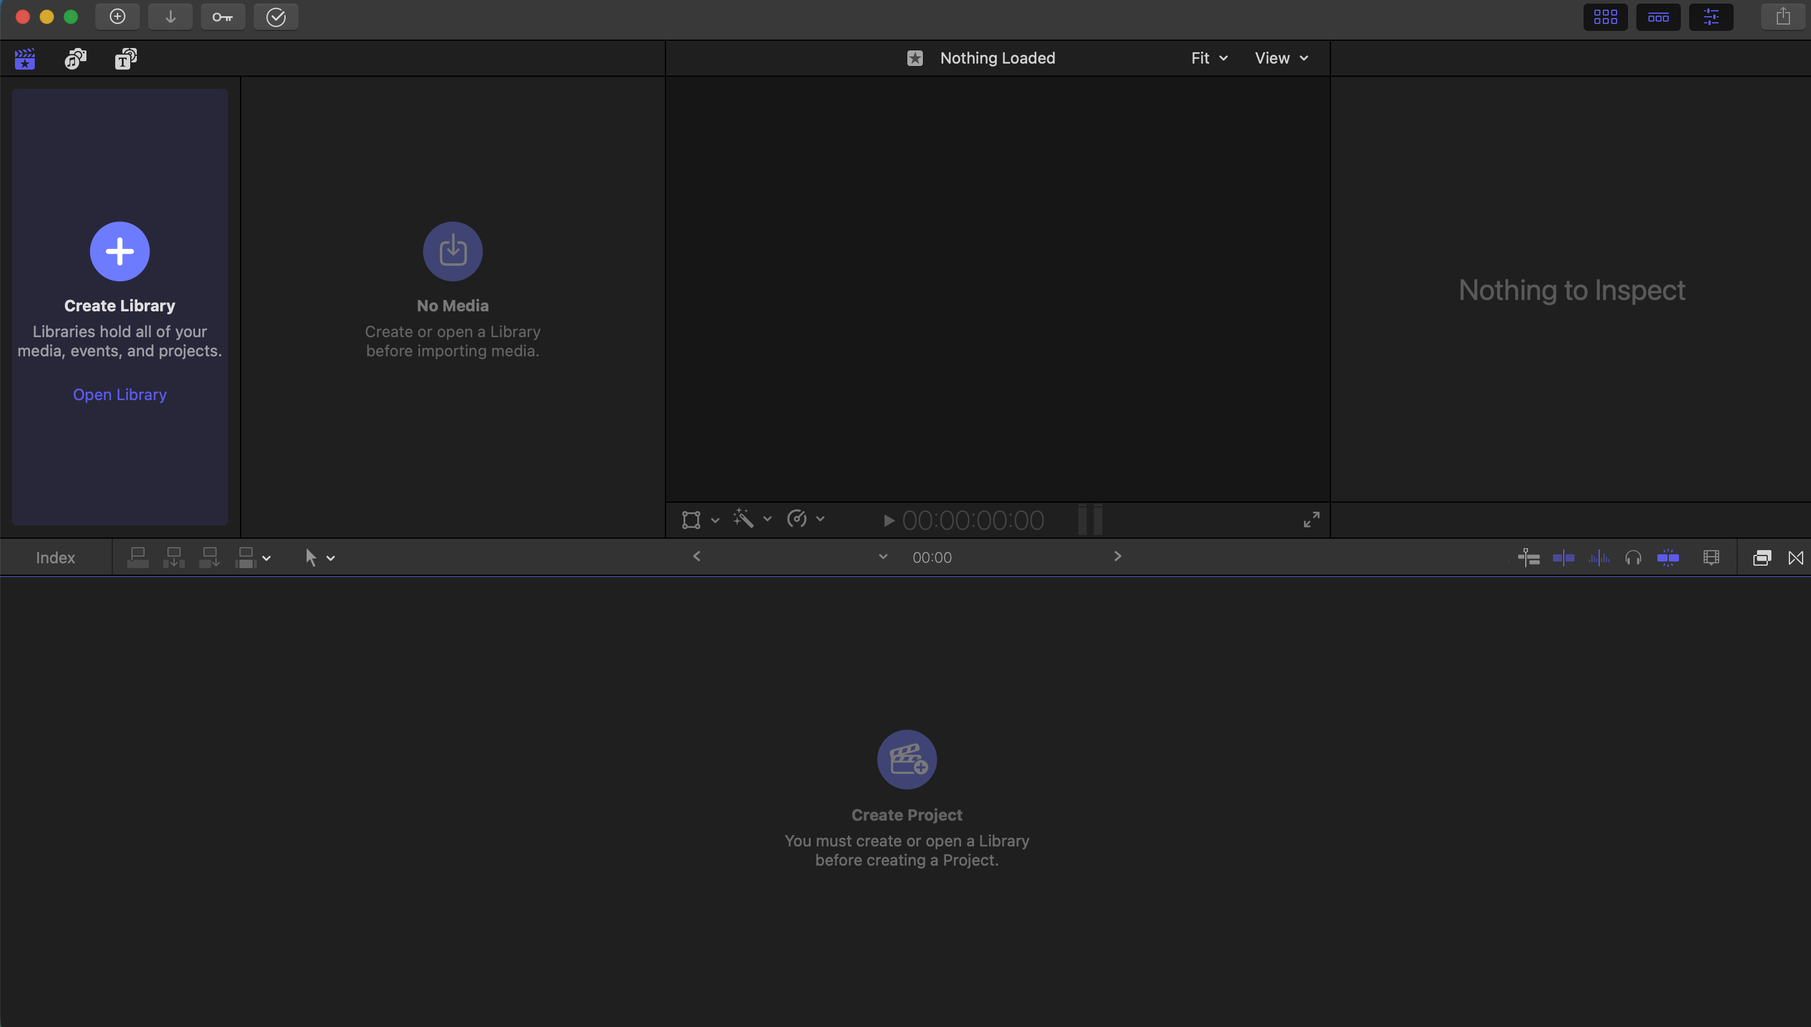Open the Titles and Generators sidebar
The image size is (1811, 1027).
pyautogui.click(x=125, y=59)
